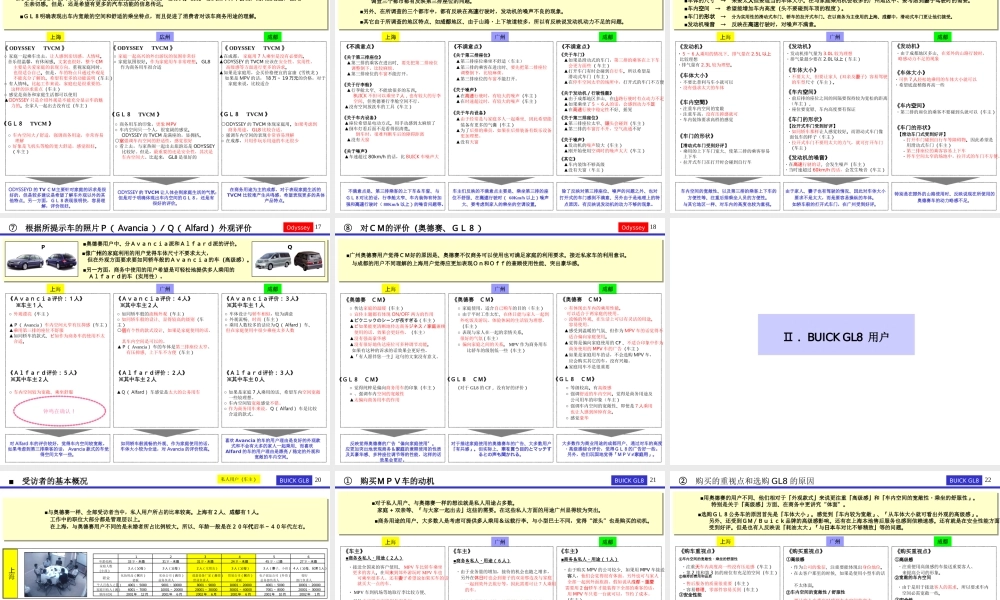Select slide 21 '购买MPV车的动机'

499,536
